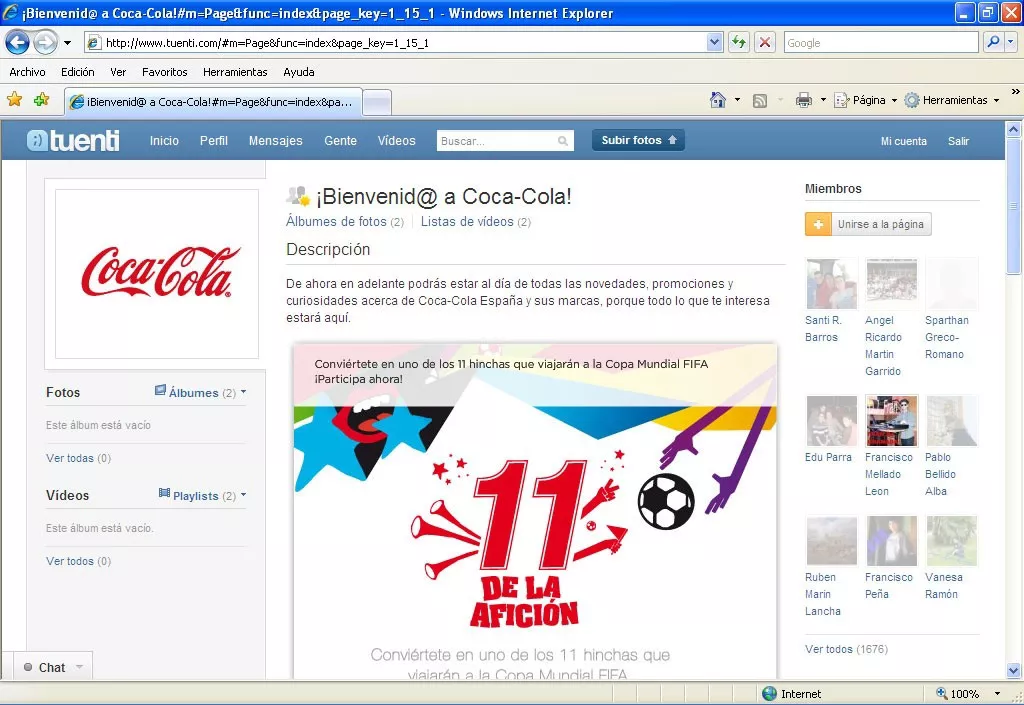Open Listas de vídeos (2) link
The width and height of the screenshot is (1024, 705).
[475, 221]
